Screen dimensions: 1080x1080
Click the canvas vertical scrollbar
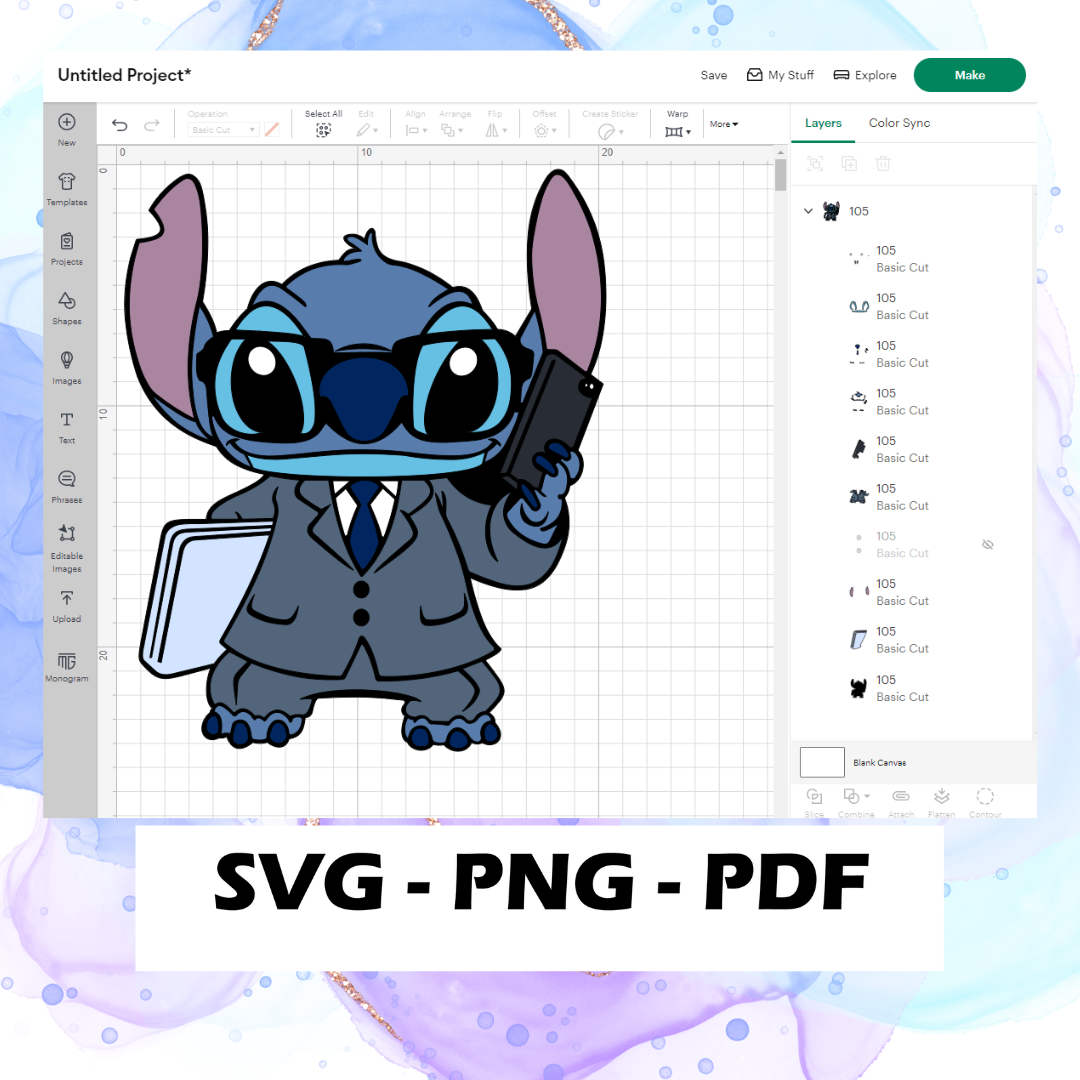coord(780,176)
